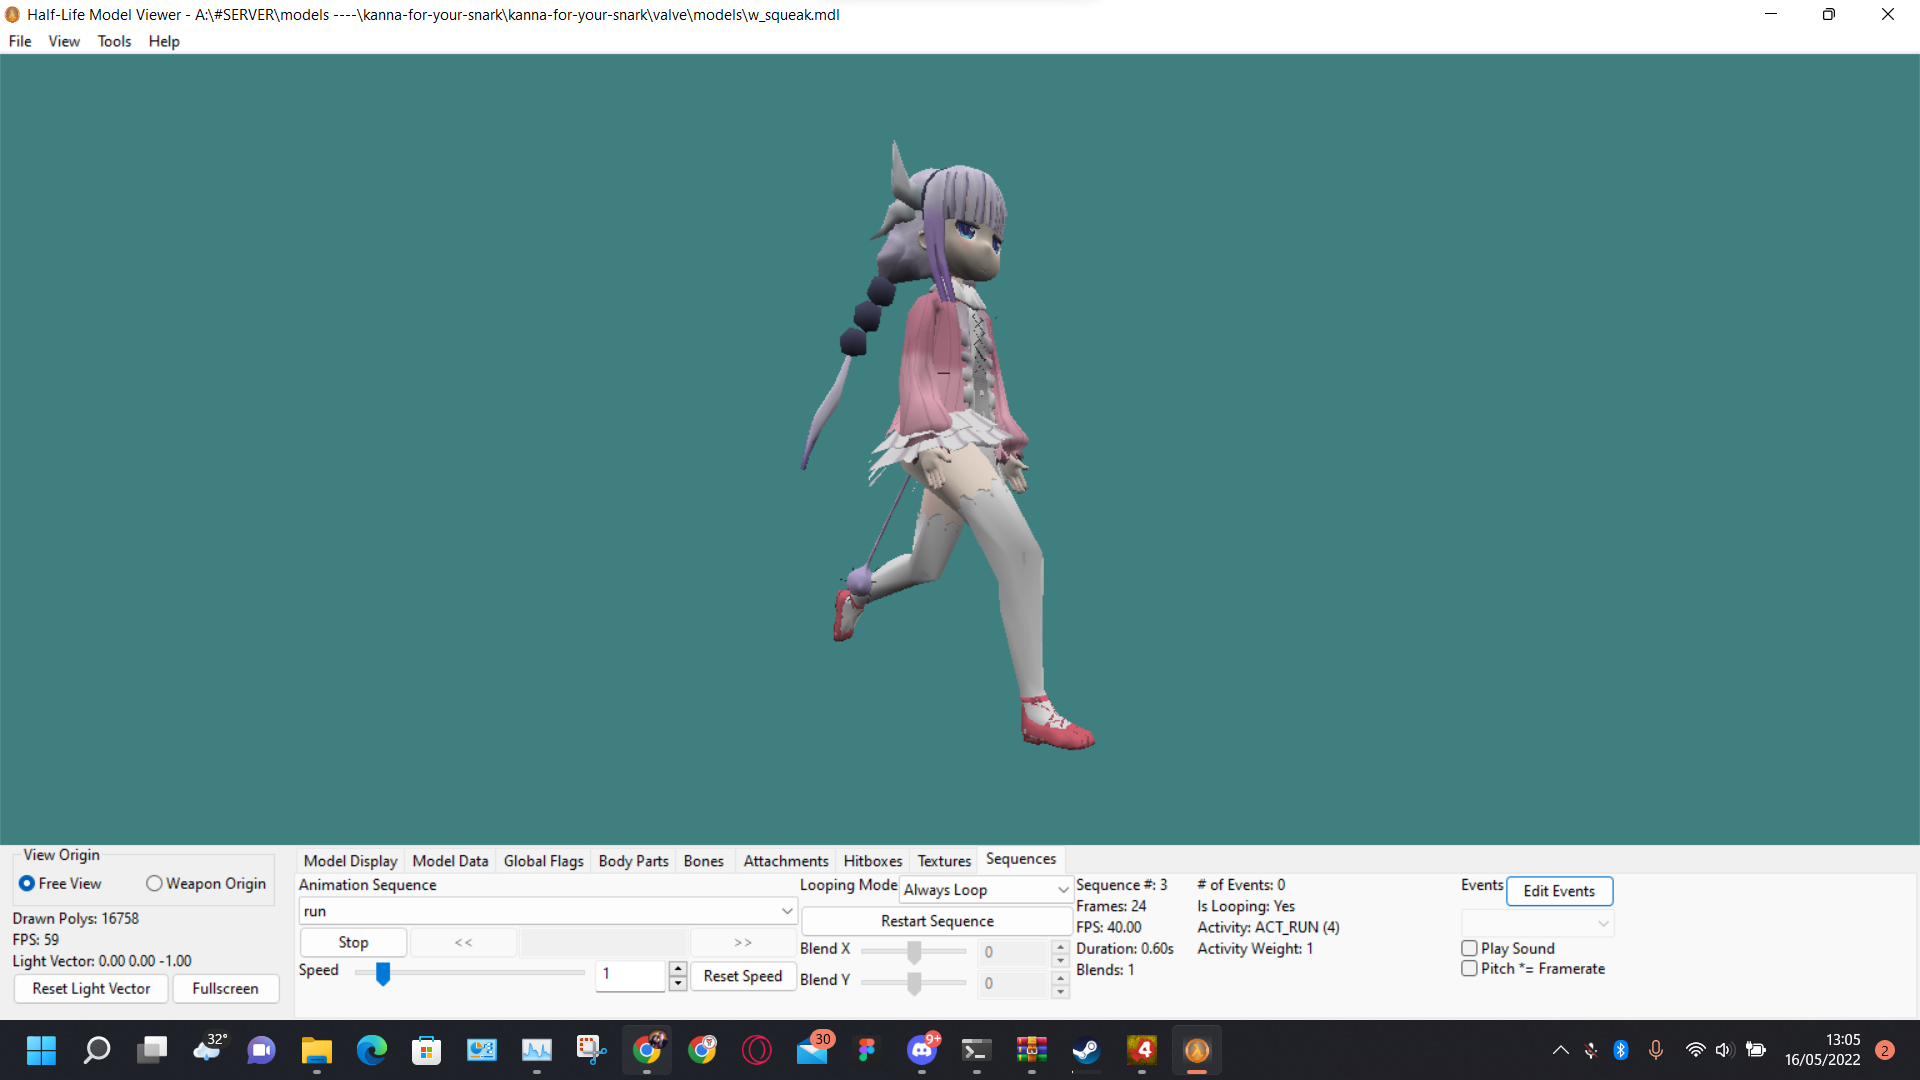
Task: Click the Speed slider handle
Action: click(x=383, y=973)
